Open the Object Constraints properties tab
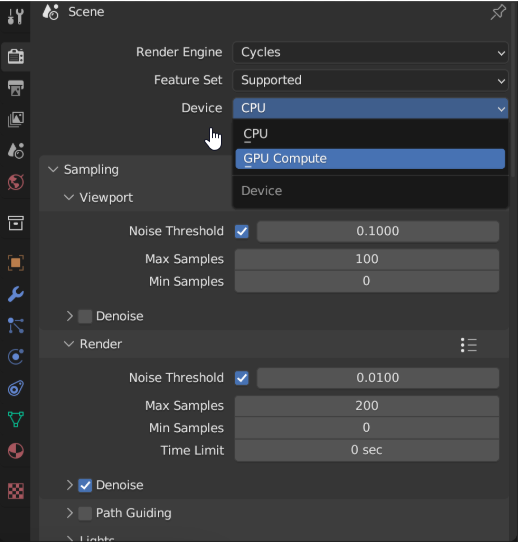The height and width of the screenshot is (542, 518). (16, 388)
